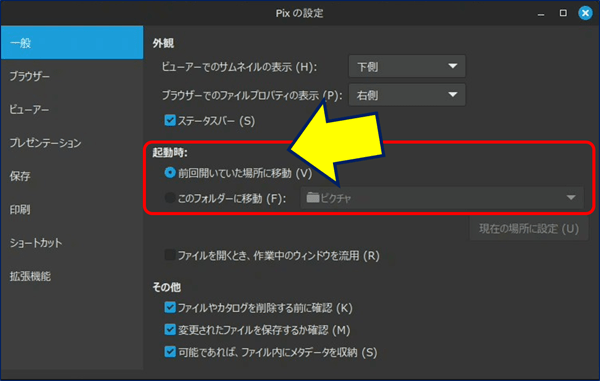This screenshot has width=600, height=381.
Task: Open the ブラウザー settings page
Action: pyautogui.click(x=72, y=76)
